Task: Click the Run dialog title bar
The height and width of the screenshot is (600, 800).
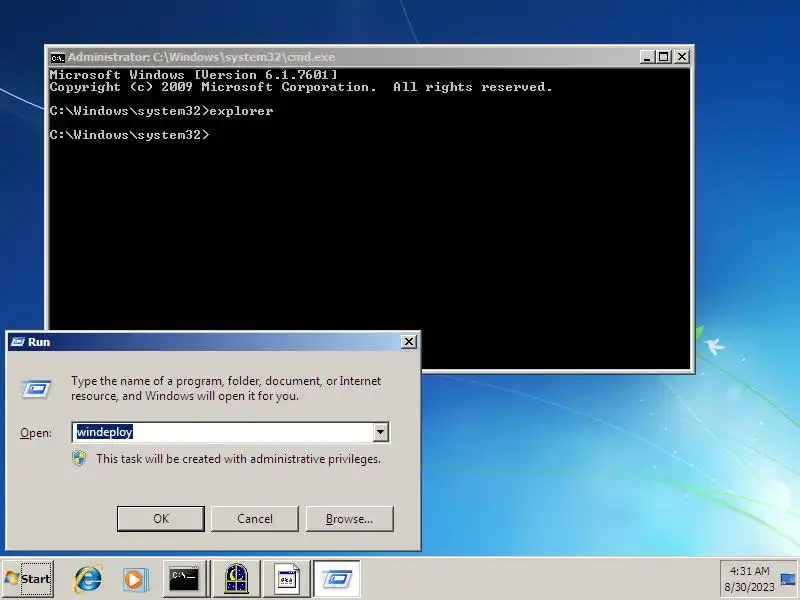Action: (x=213, y=342)
